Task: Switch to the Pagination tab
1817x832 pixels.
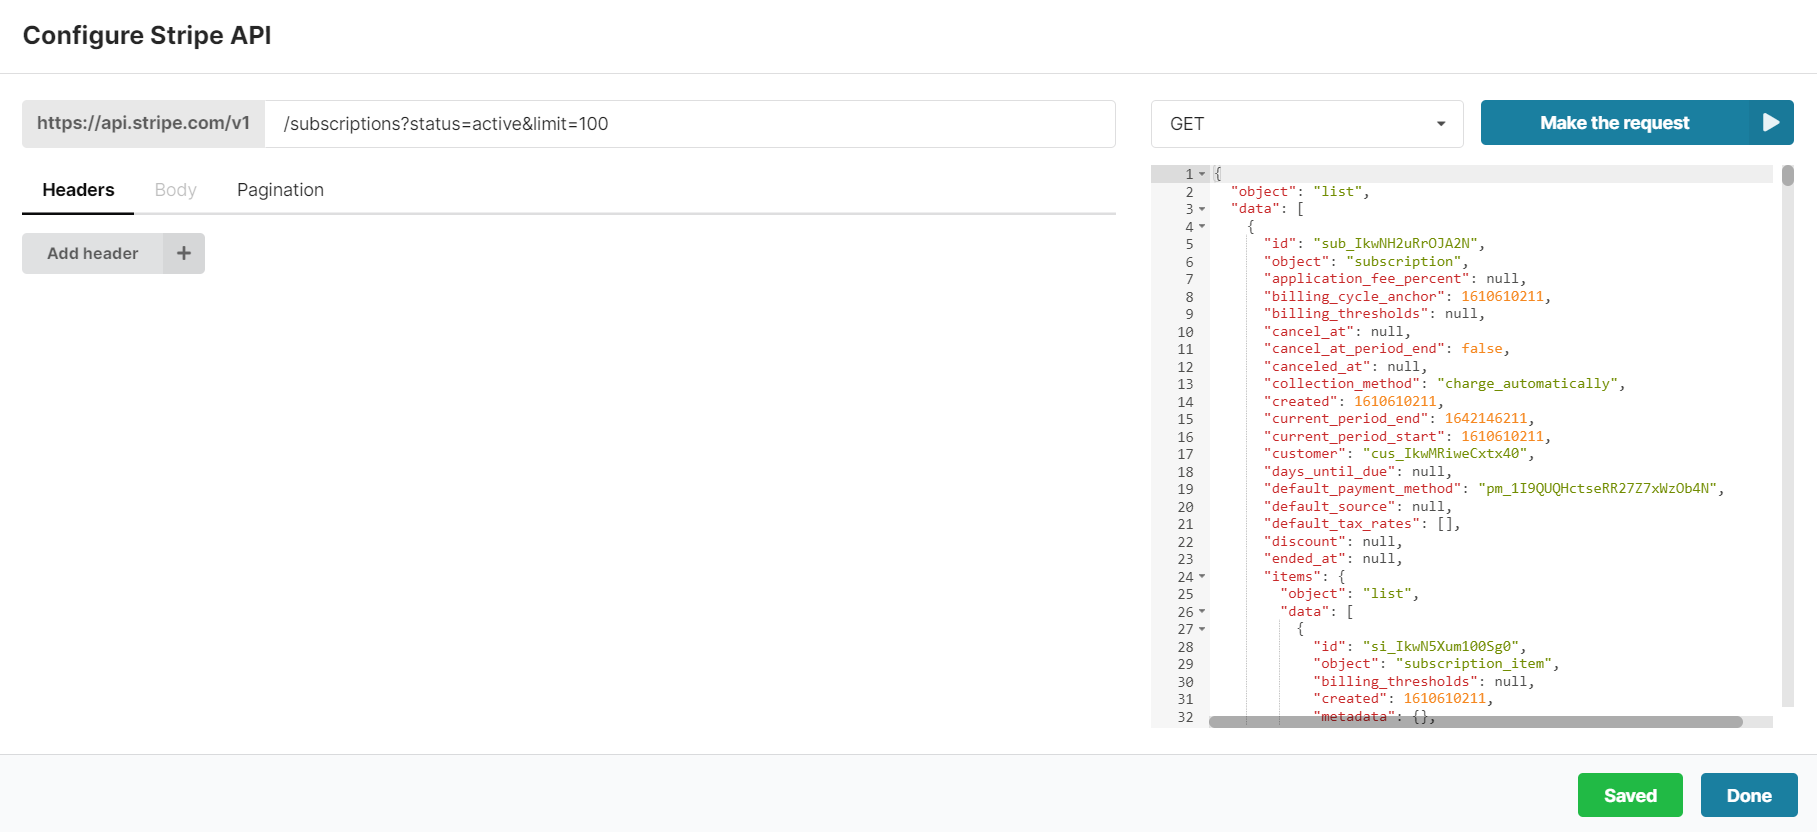Action: click(x=280, y=190)
